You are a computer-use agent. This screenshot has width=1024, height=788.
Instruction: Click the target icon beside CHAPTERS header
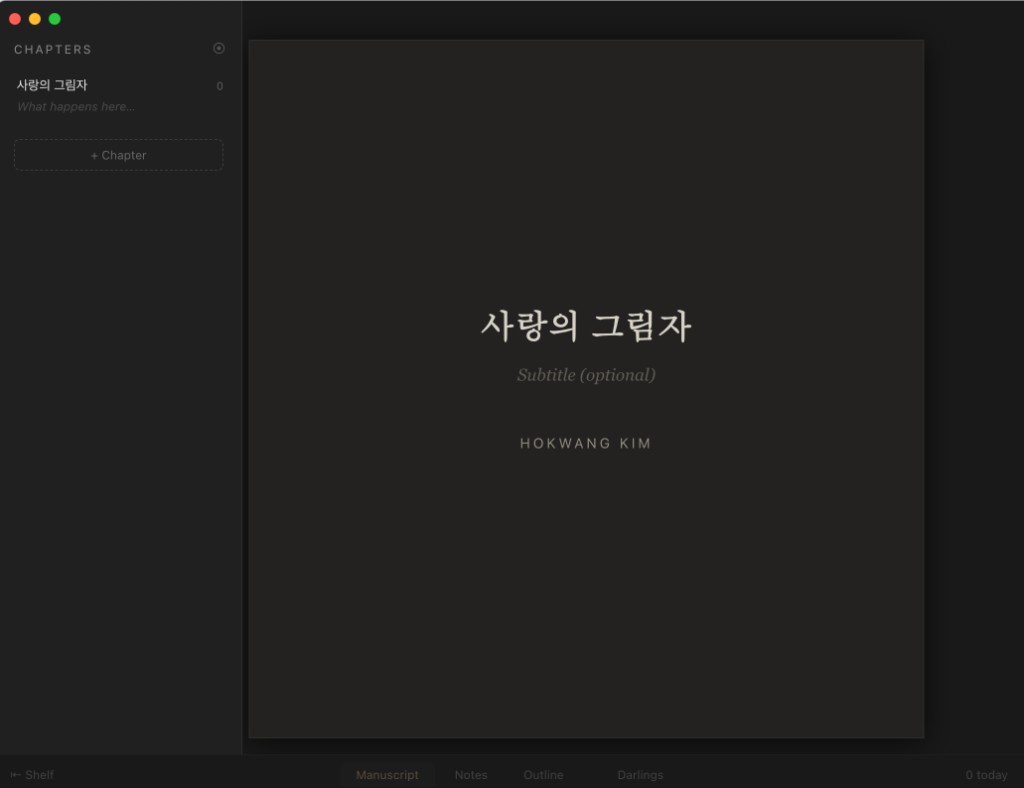tap(219, 48)
